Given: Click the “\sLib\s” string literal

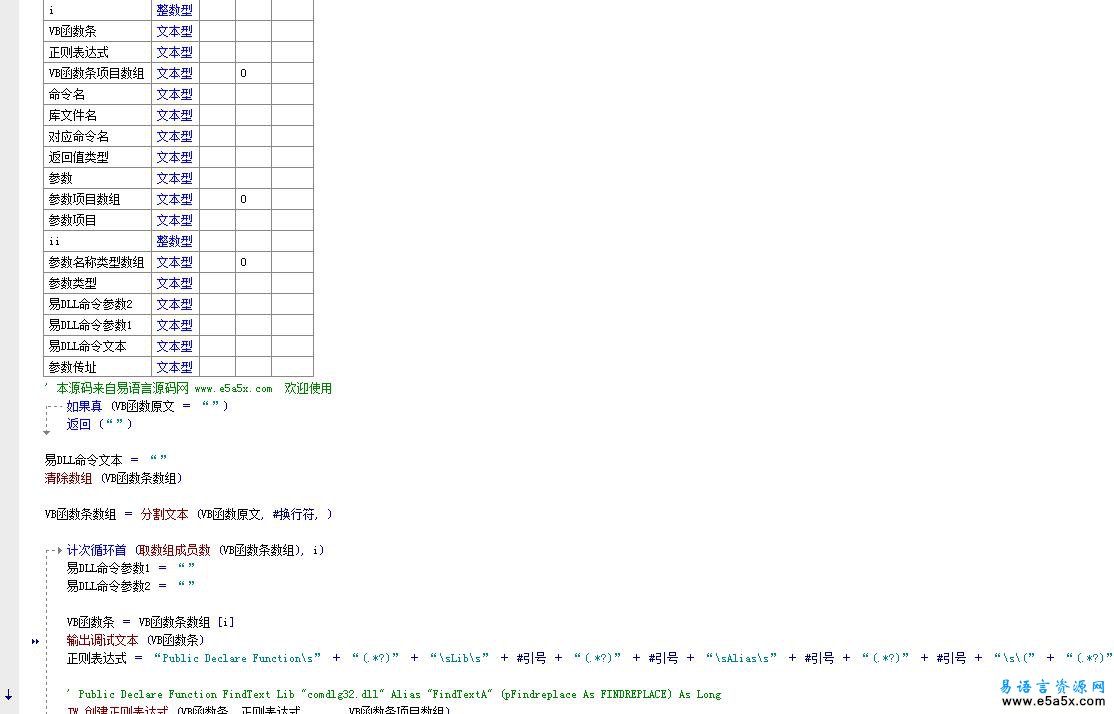Looking at the screenshot, I should click(x=459, y=658).
